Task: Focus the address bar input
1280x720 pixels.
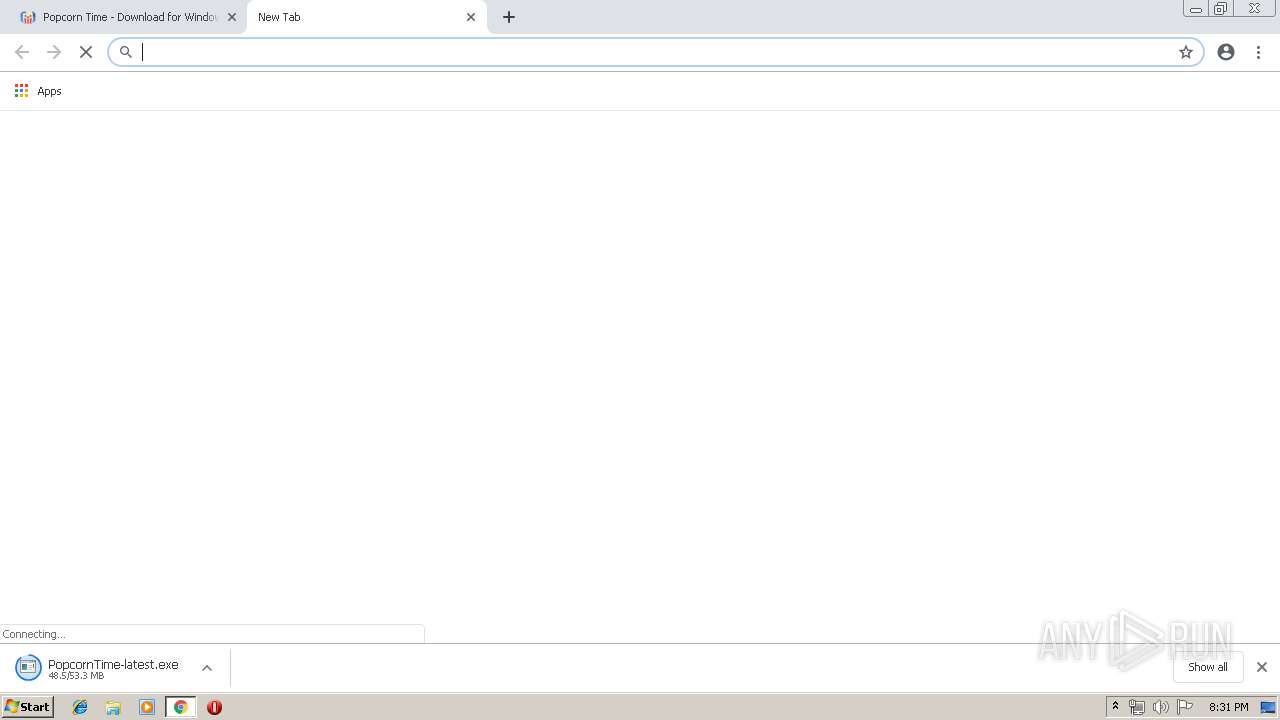Action: (655, 52)
